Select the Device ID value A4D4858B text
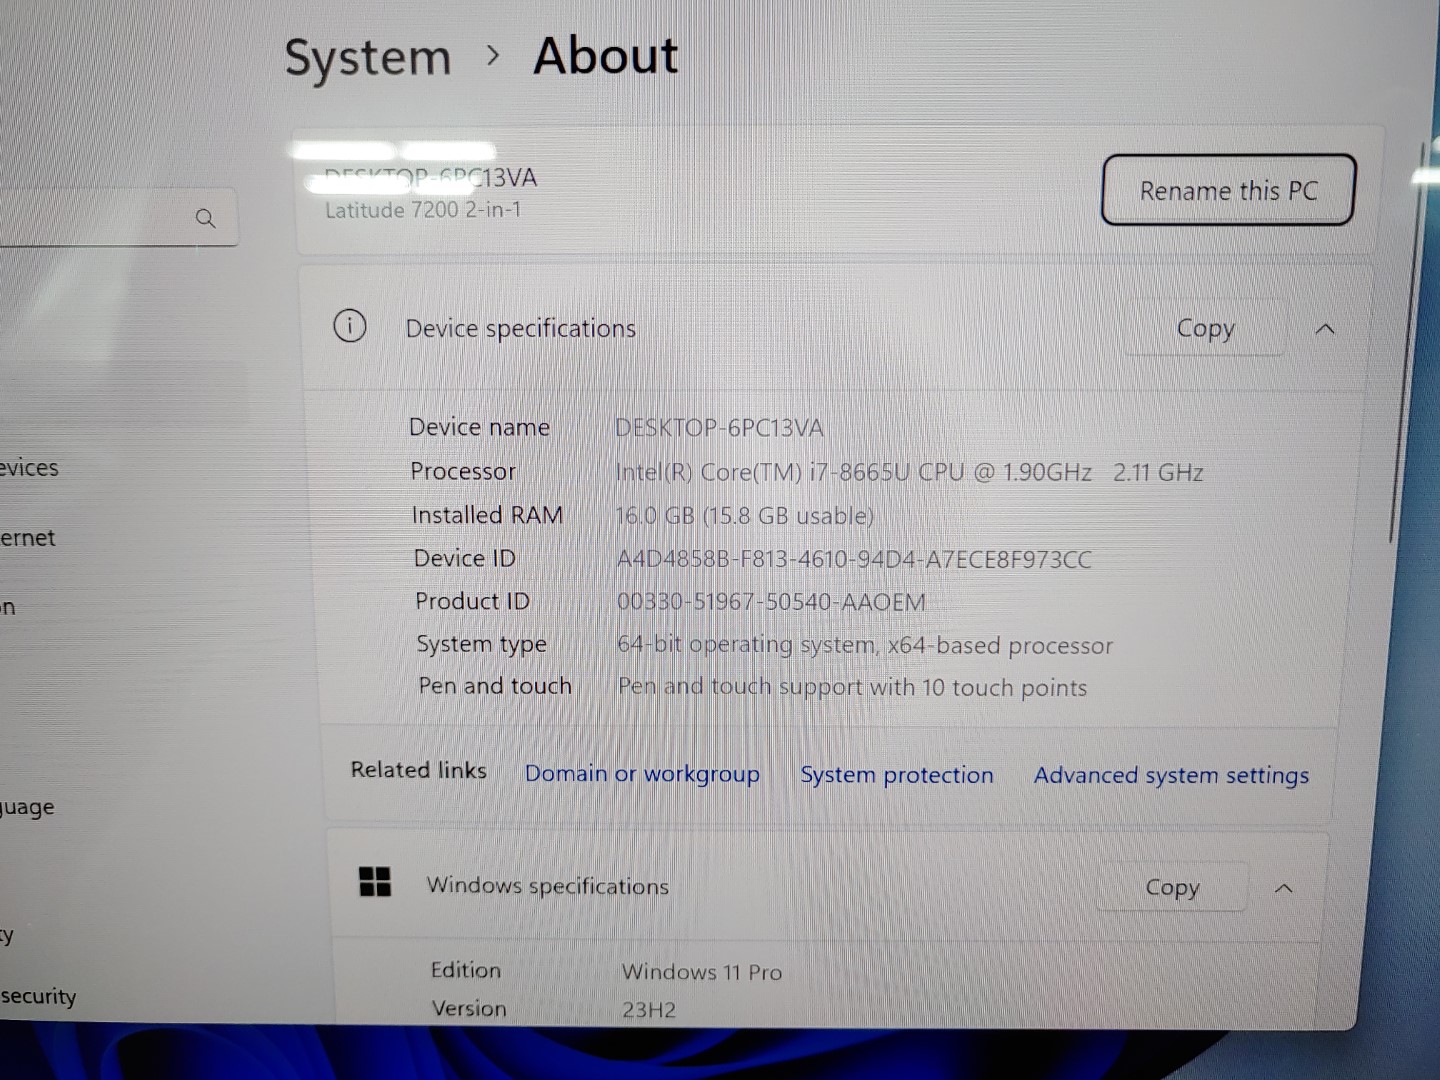The width and height of the screenshot is (1440, 1080). [x=854, y=559]
